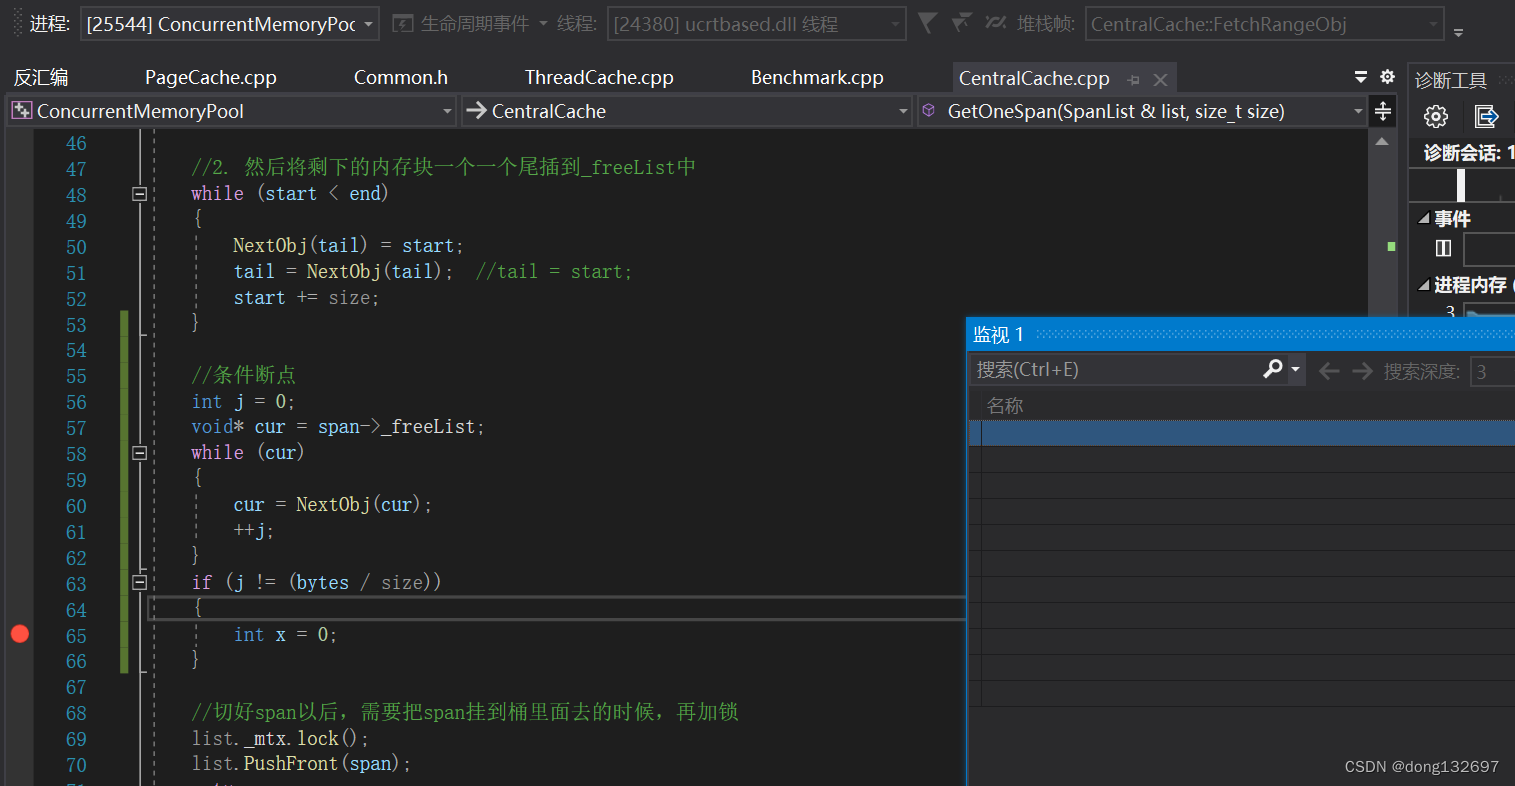Click the watch search previous arrow
Screen dimensions: 1515x786
point(1328,371)
